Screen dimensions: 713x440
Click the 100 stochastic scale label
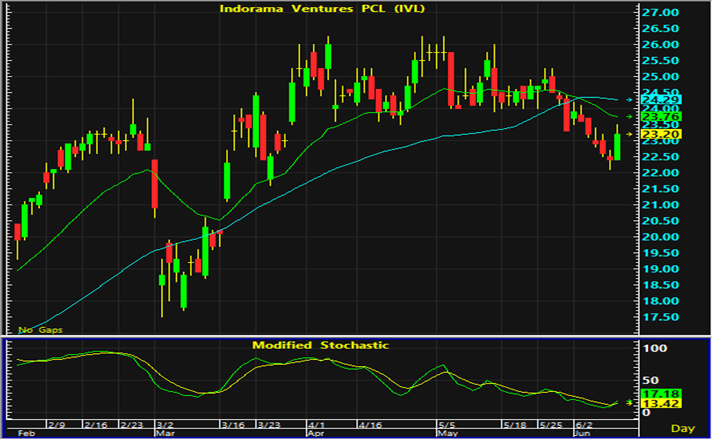click(x=654, y=348)
